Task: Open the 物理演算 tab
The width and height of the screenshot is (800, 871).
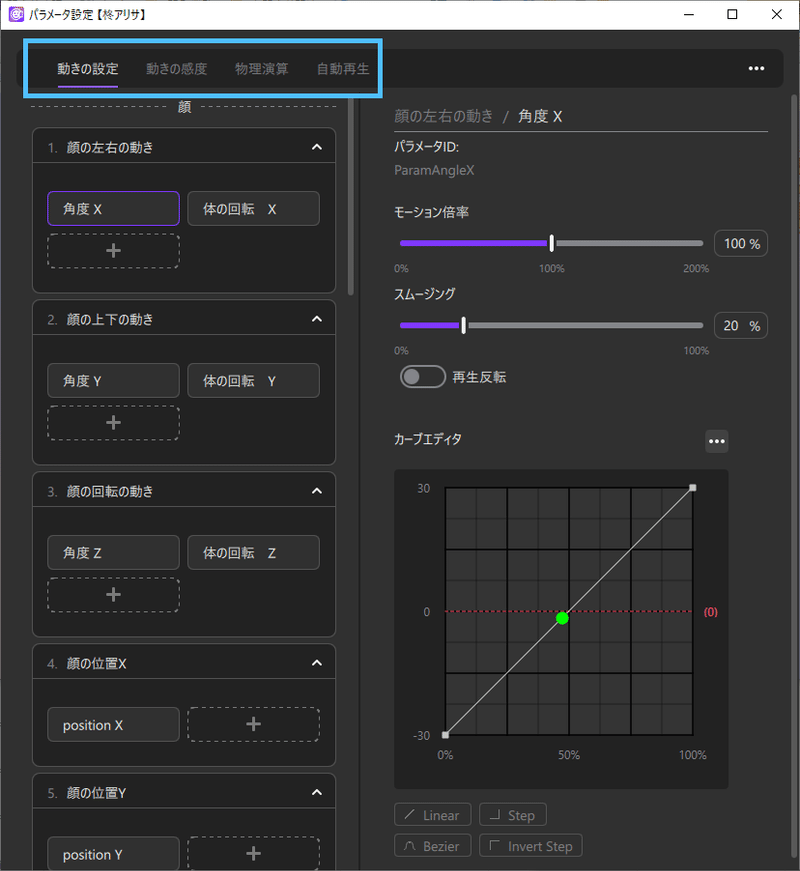Action: point(261,69)
